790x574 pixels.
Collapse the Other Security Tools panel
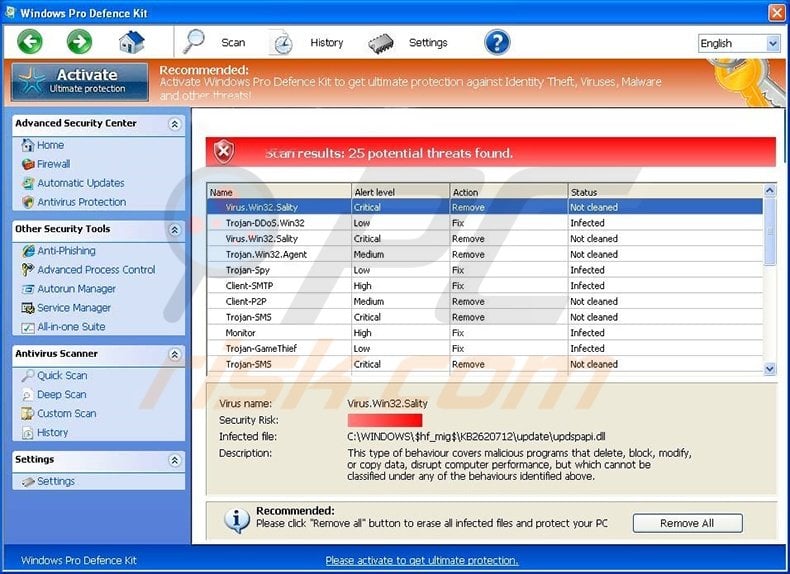pos(174,230)
